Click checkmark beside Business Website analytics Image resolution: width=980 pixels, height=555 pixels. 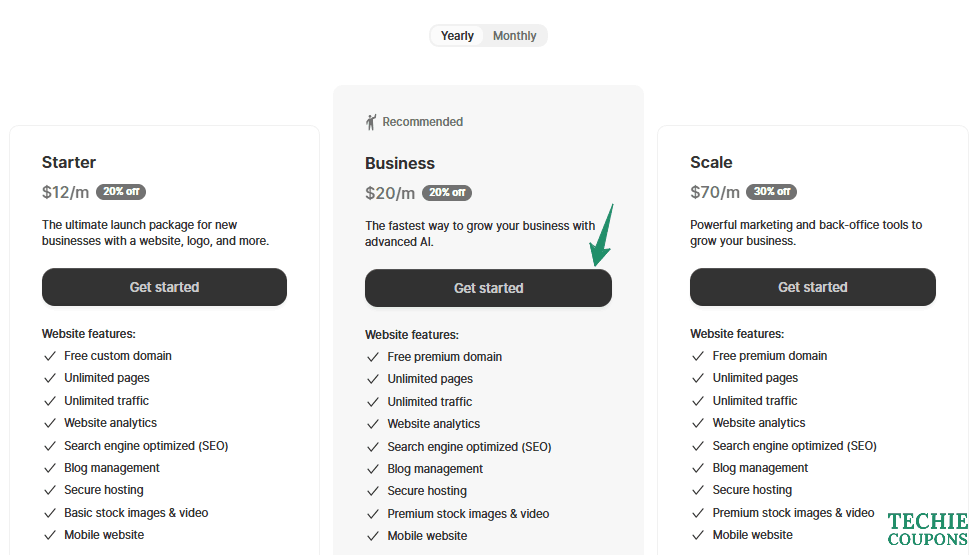click(373, 424)
